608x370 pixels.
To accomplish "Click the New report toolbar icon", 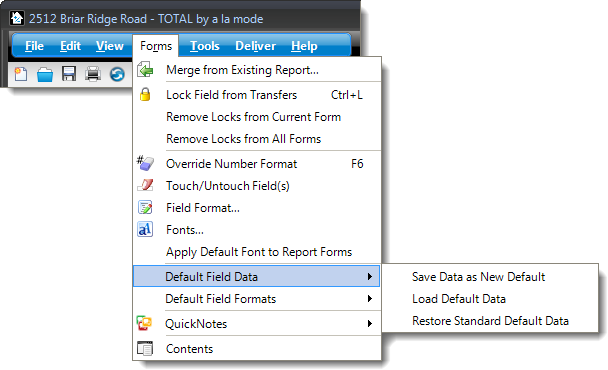I will click(21, 74).
